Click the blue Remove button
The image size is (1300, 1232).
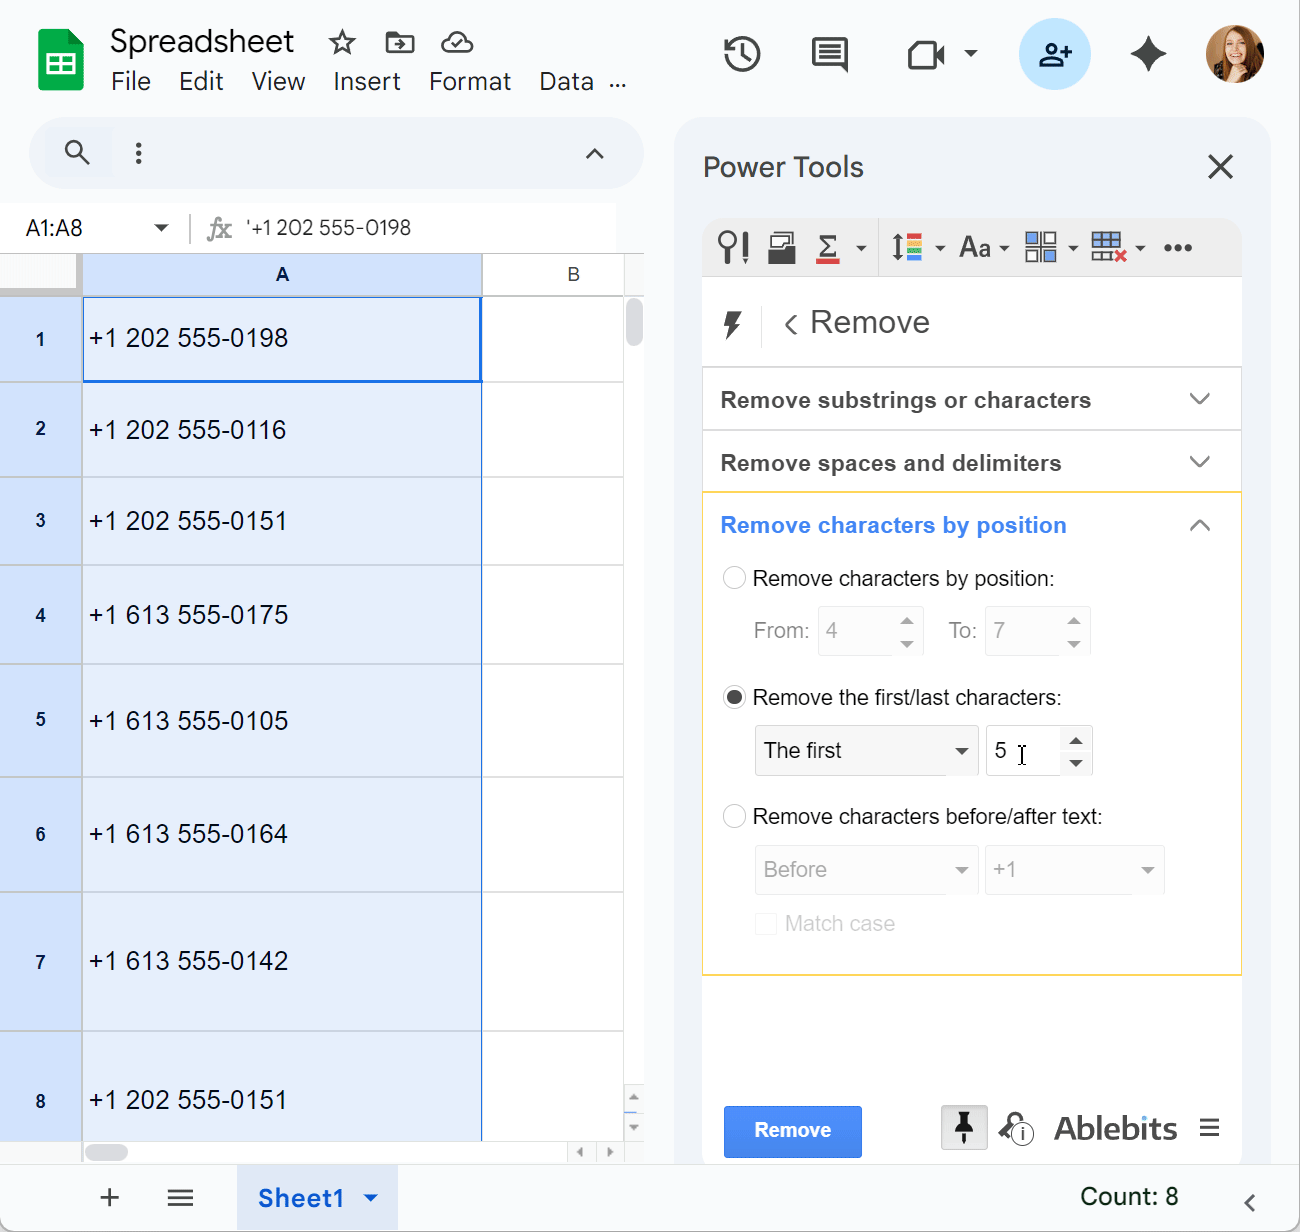click(792, 1131)
